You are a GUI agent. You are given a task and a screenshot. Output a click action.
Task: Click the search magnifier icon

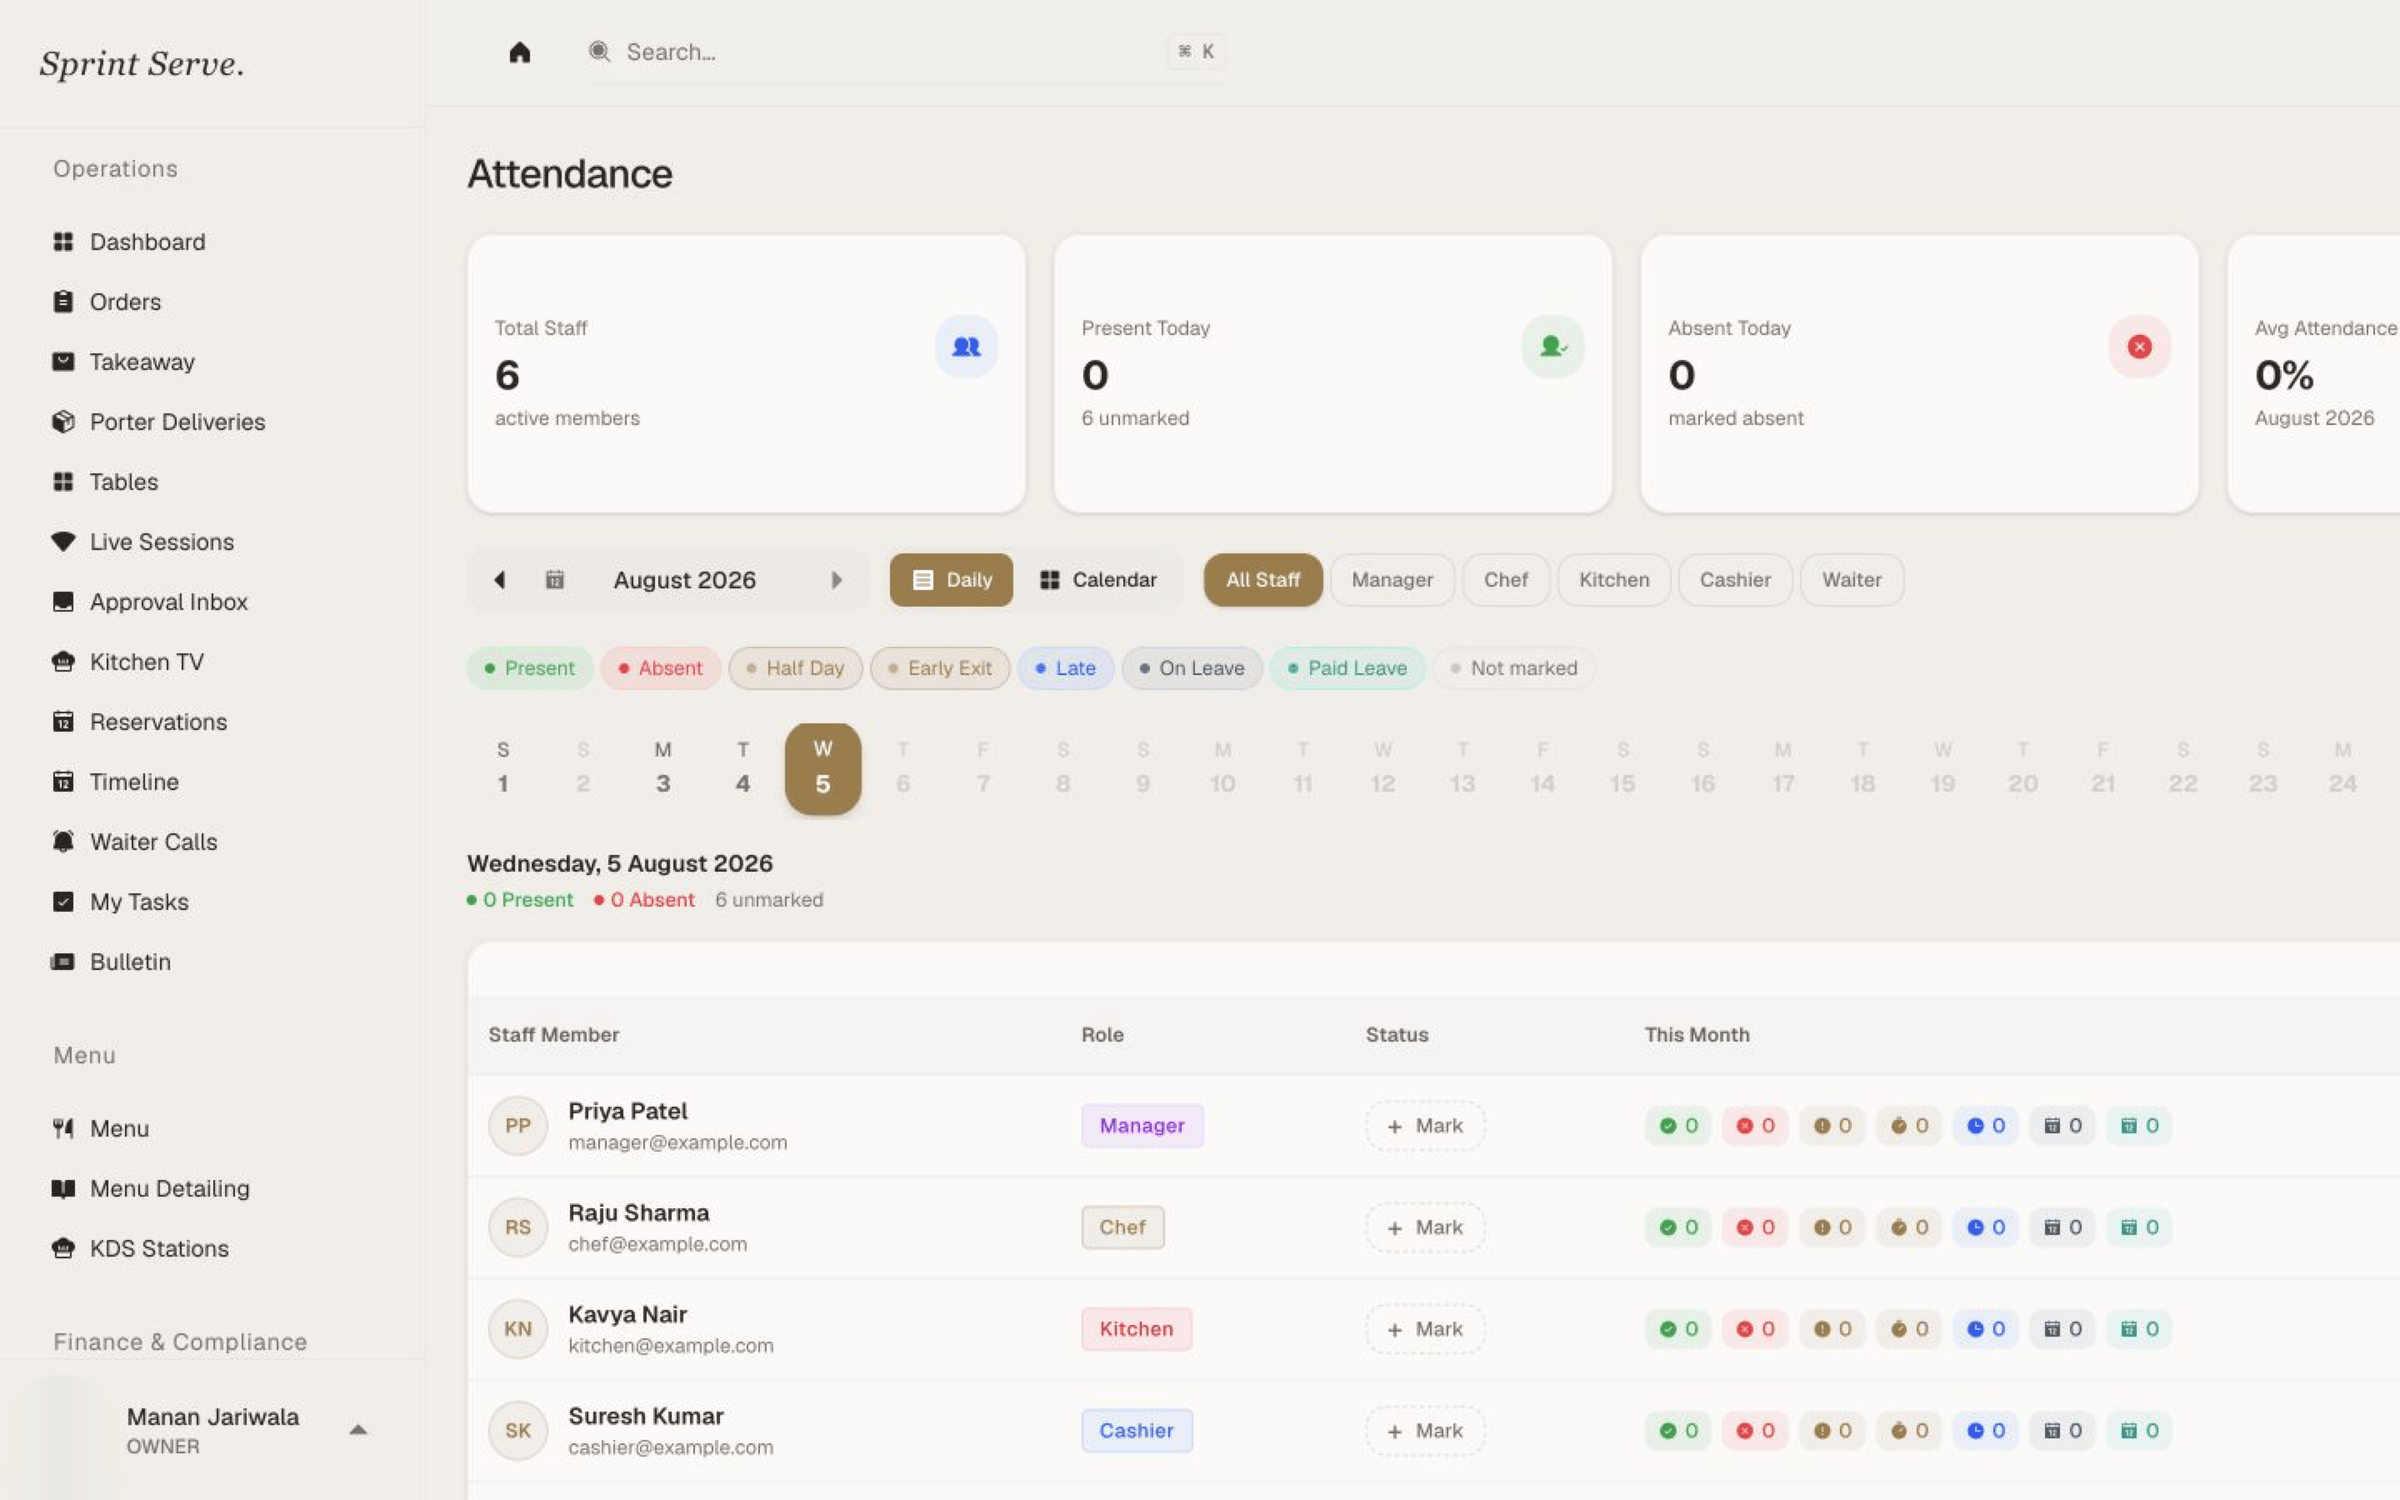[x=599, y=52]
